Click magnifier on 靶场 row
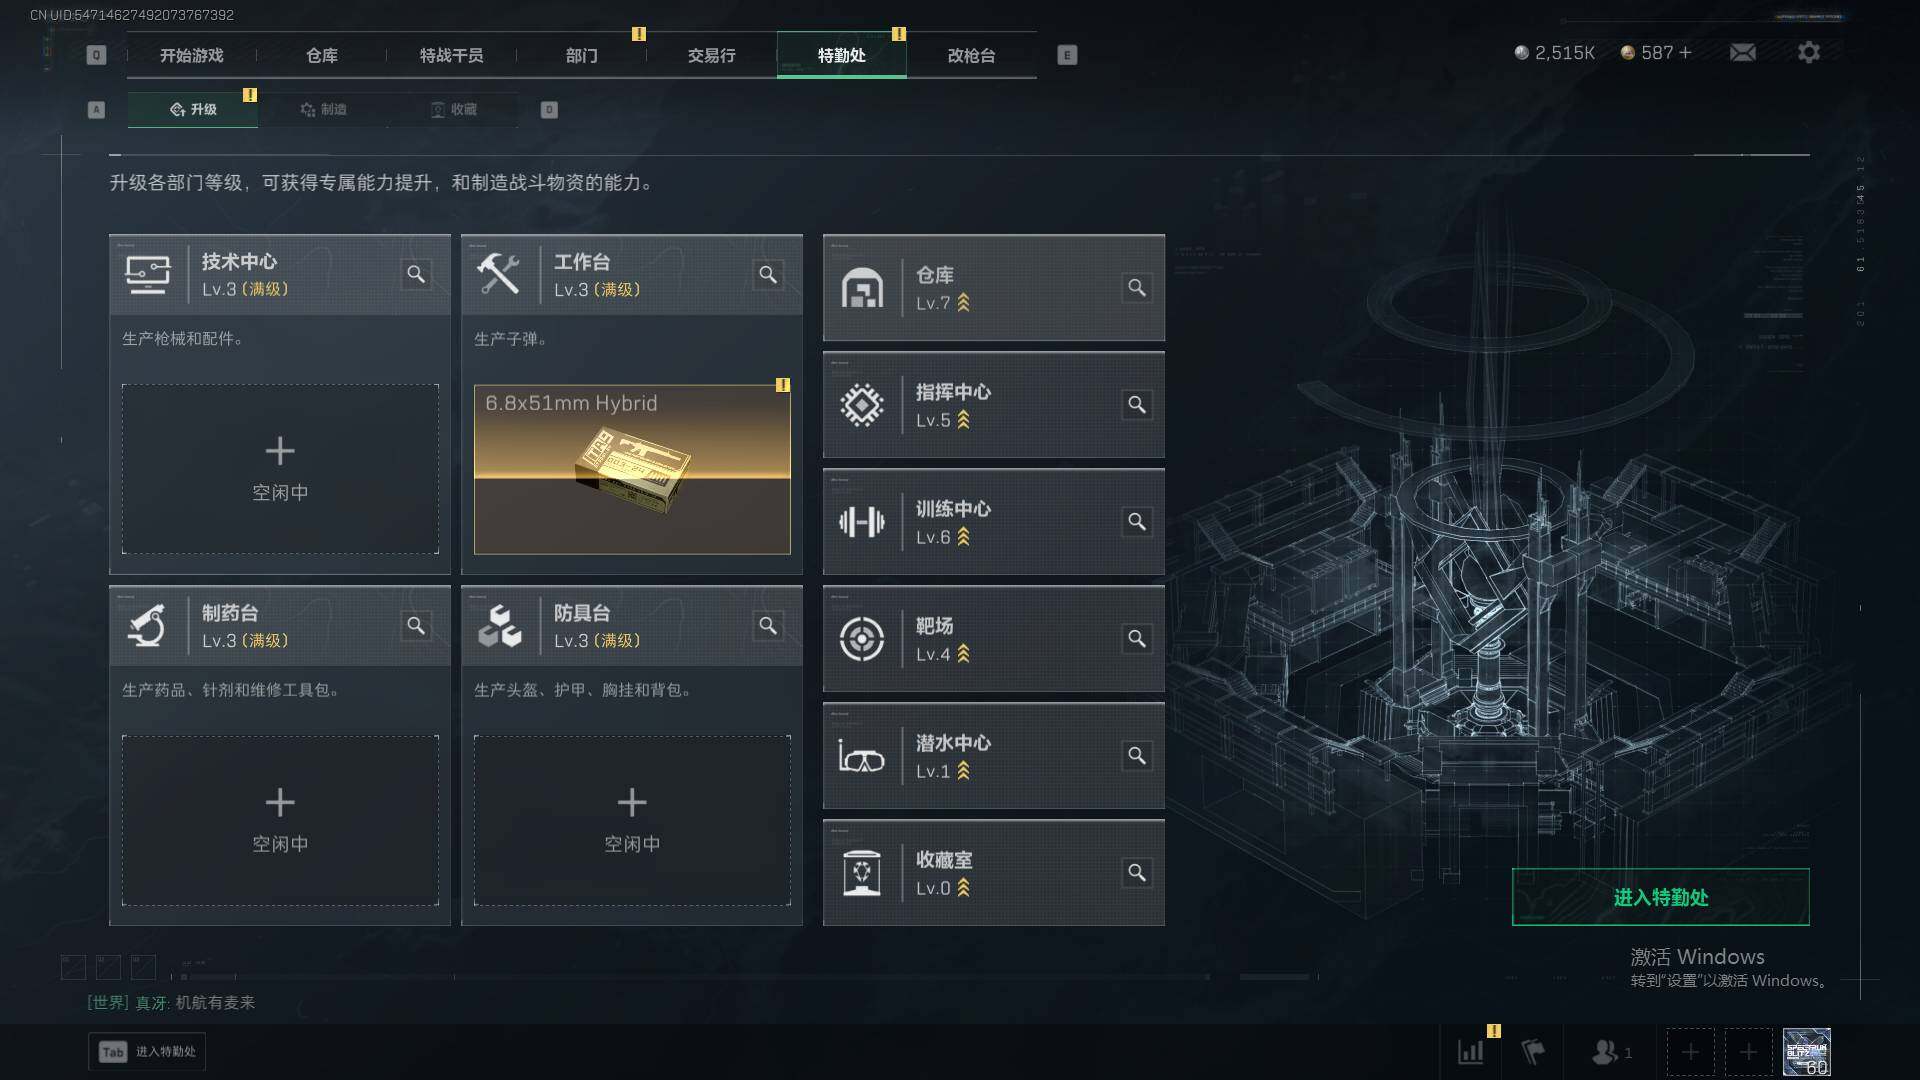This screenshot has width=1920, height=1080. (x=1137, y=639)
